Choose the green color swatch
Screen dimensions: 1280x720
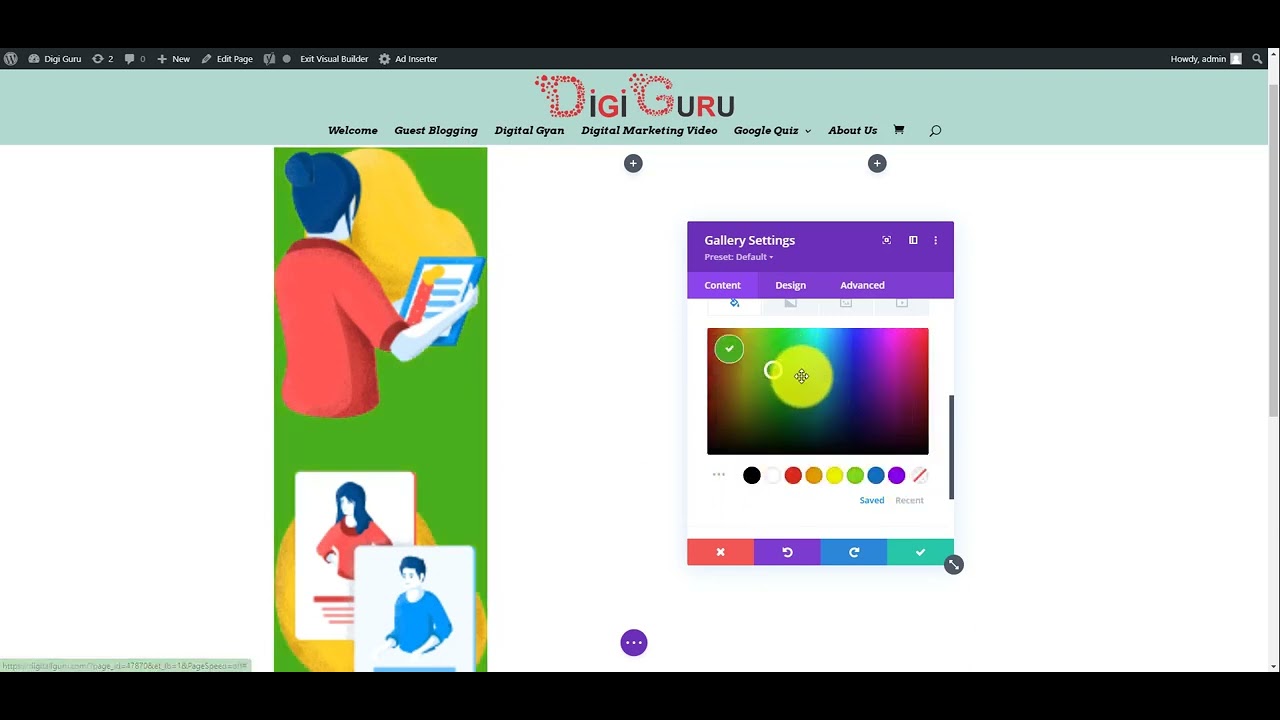tap(855, 476)
